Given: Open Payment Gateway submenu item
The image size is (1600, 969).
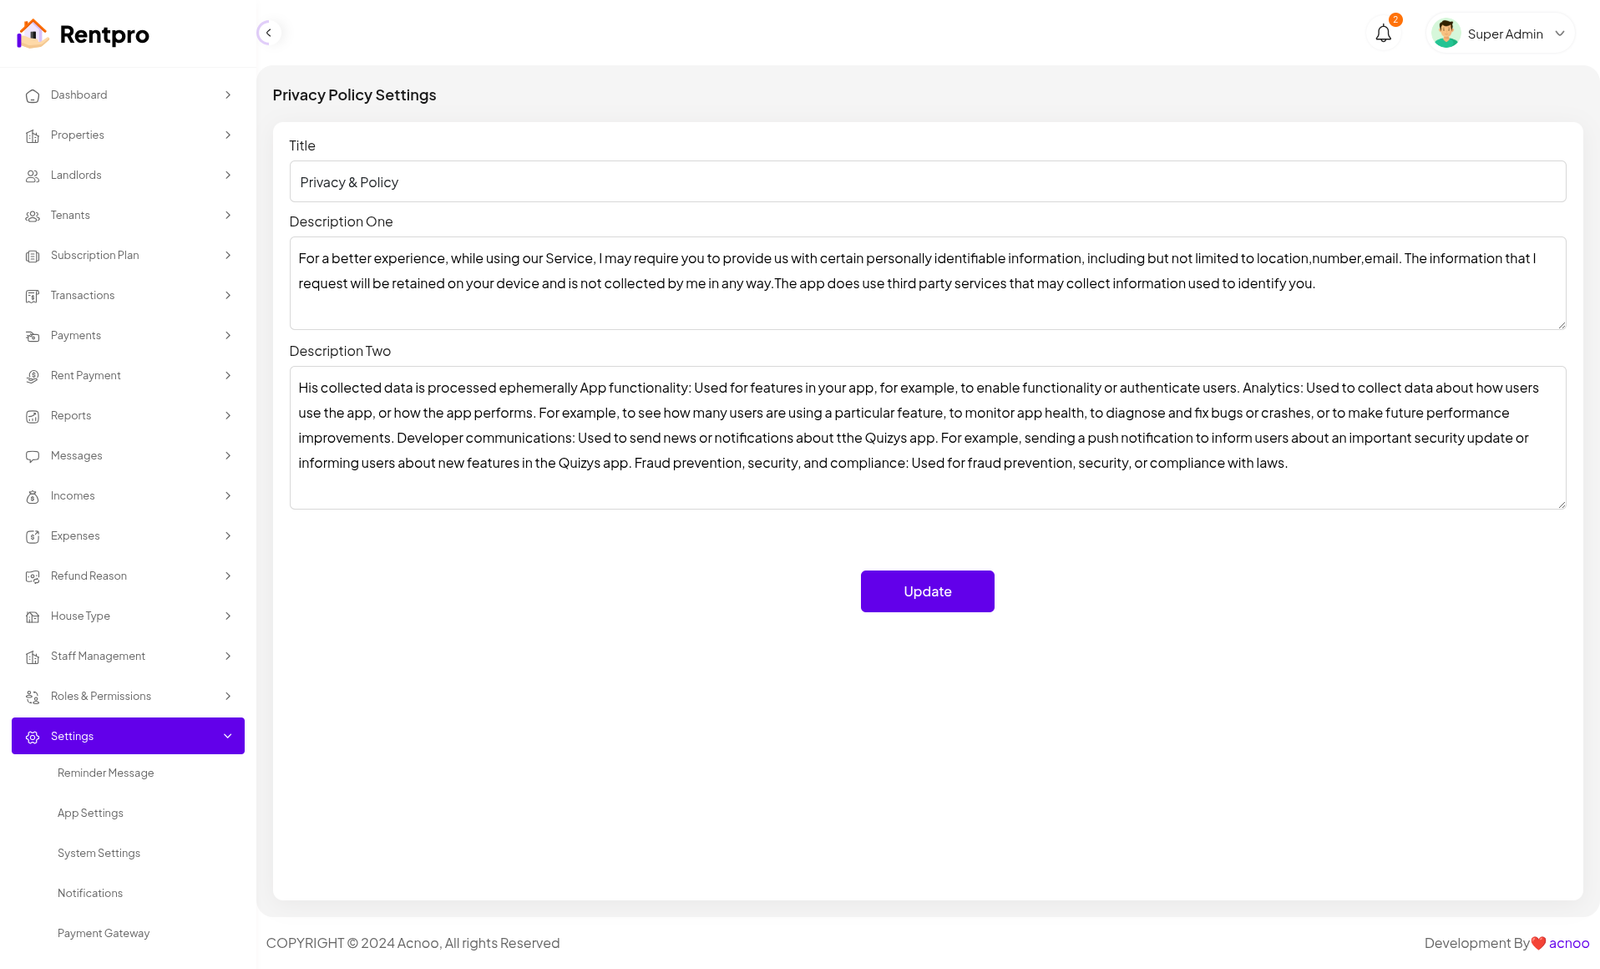Looking at the screenshot, I should coord(104,933).
